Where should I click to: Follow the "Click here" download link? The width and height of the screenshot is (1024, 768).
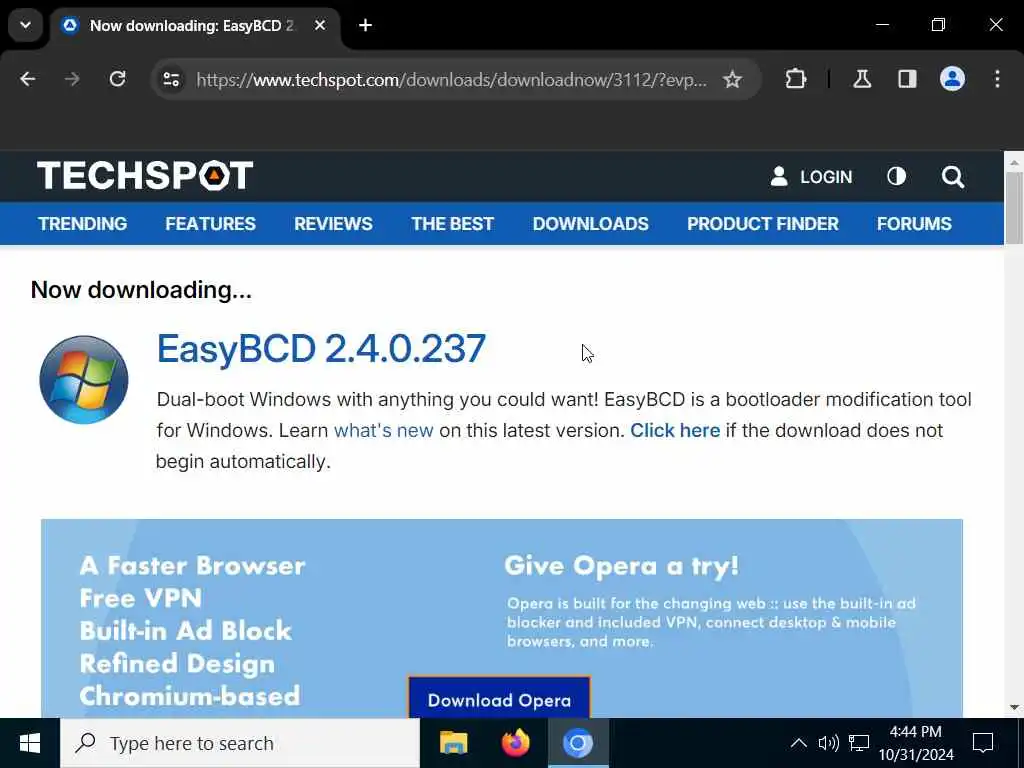pos(675,430)
